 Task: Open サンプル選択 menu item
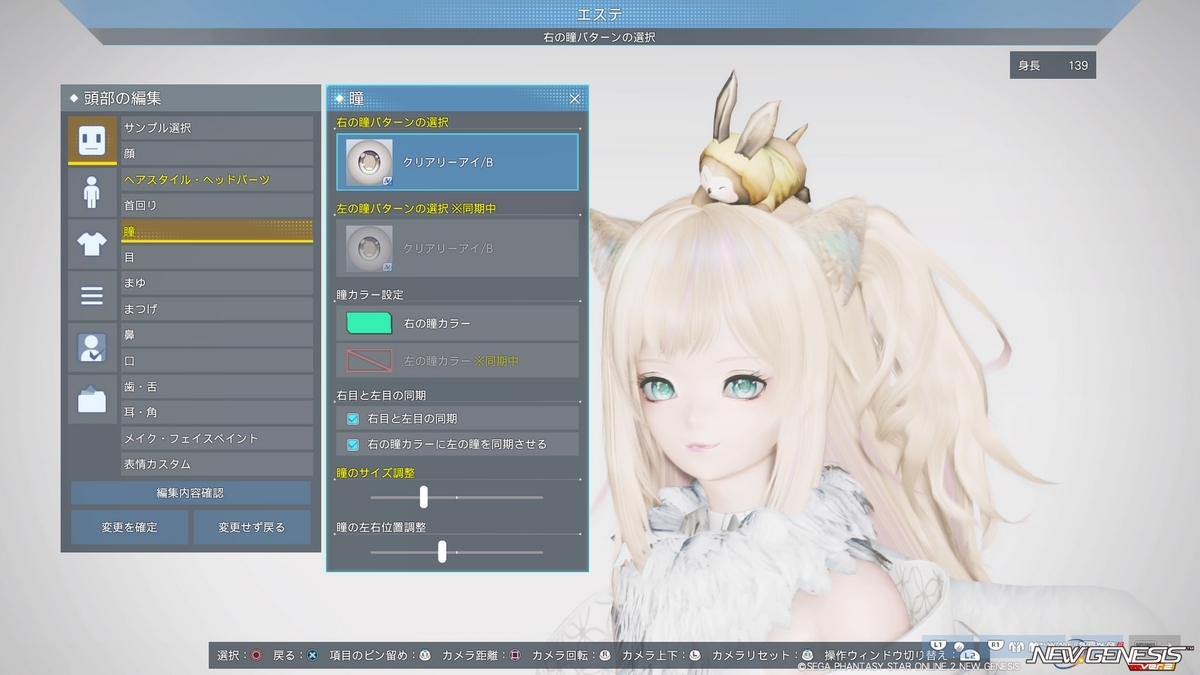[217, 128]
